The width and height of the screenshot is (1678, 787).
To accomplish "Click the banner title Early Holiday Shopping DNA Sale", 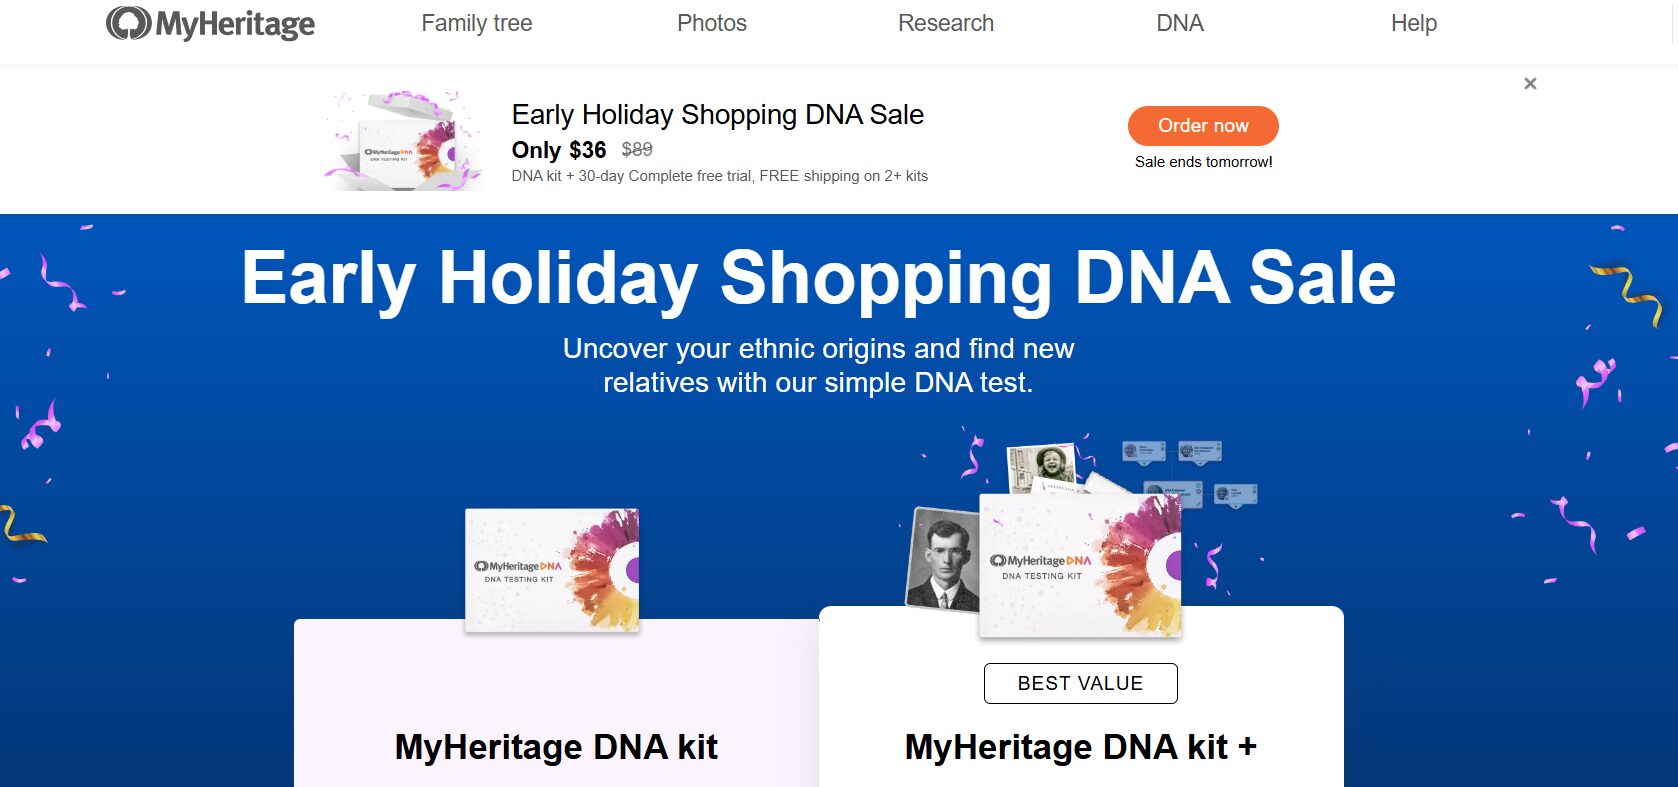I will point(717,115).
